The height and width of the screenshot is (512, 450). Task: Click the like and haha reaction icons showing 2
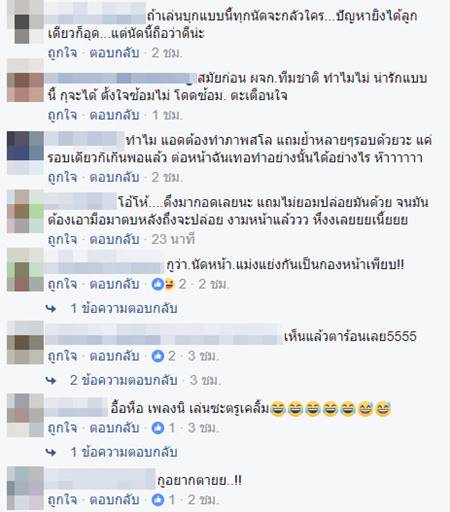163,284
